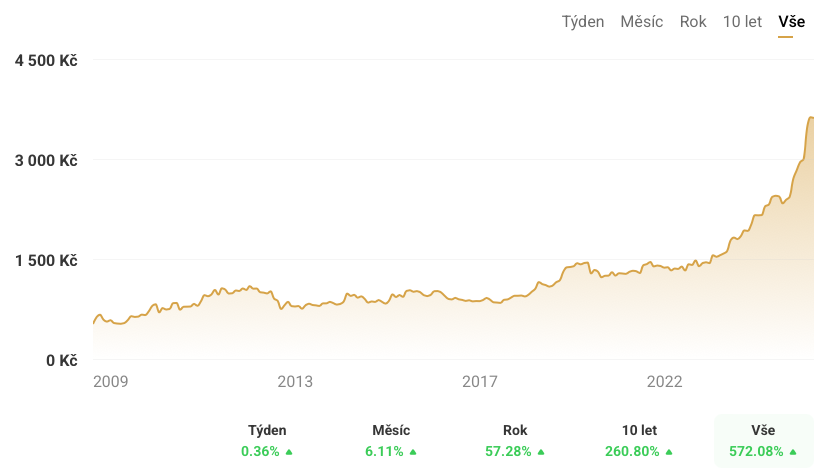The height and width of the screenshot is (472, 817).
Task: Click the 10 let 260.80% summary cell
Action: [x=639, y=441]
